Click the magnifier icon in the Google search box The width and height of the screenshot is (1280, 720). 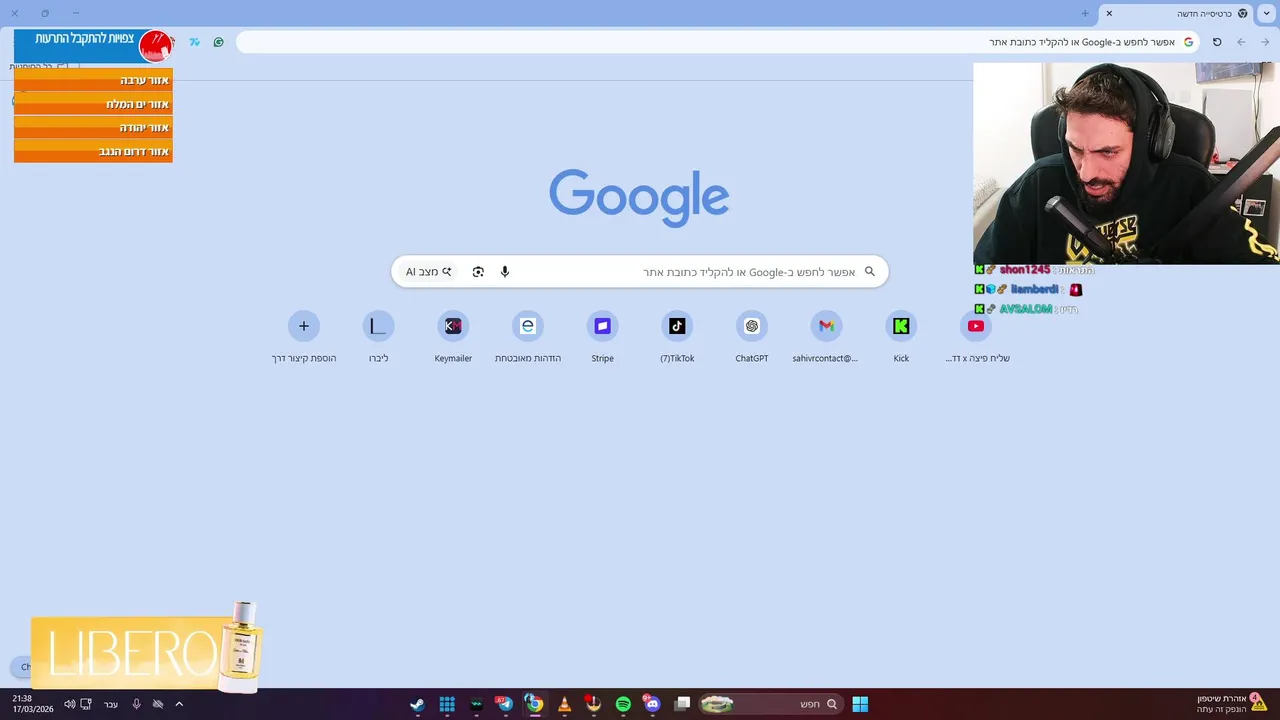870,272
